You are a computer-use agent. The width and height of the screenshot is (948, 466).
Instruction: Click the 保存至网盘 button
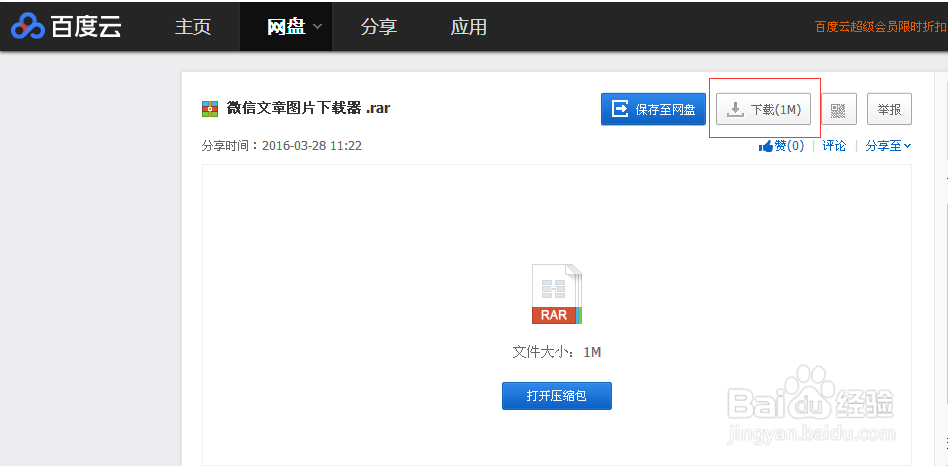click(654, 109)
